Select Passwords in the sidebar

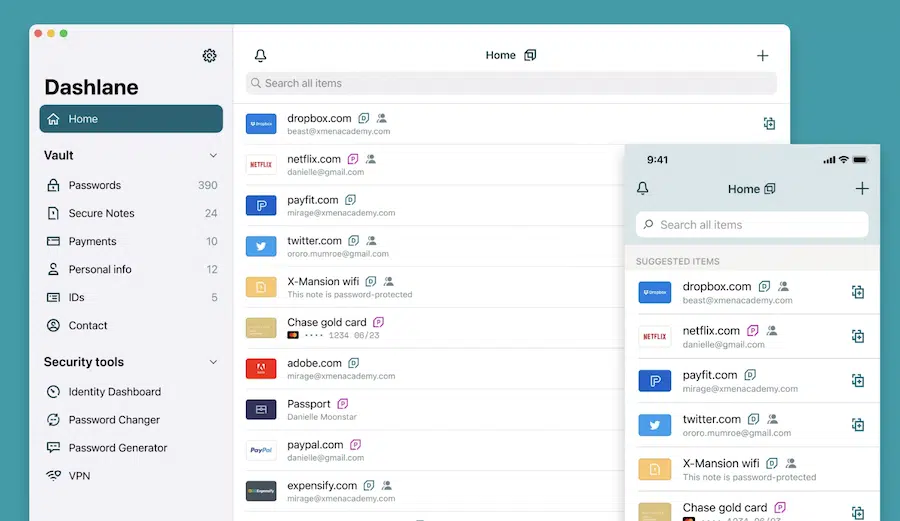(x=95, y=185)
